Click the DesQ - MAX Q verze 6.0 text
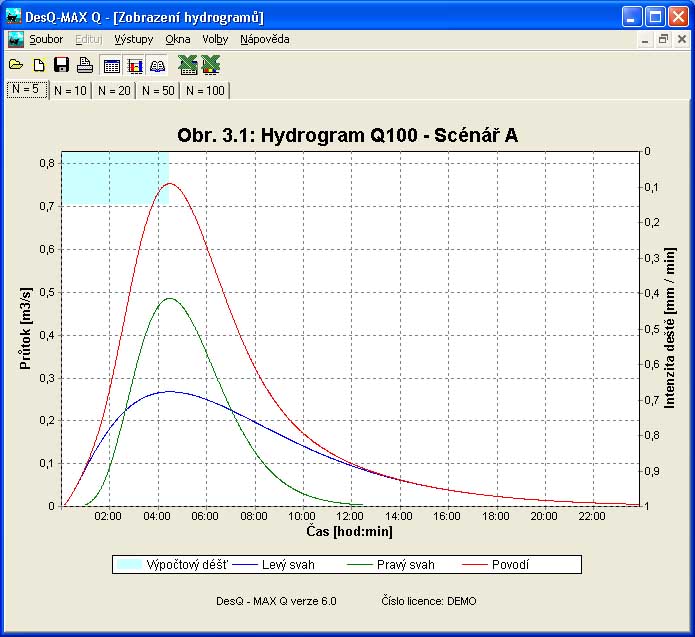695x637 pixels. (x=276, y=601)
